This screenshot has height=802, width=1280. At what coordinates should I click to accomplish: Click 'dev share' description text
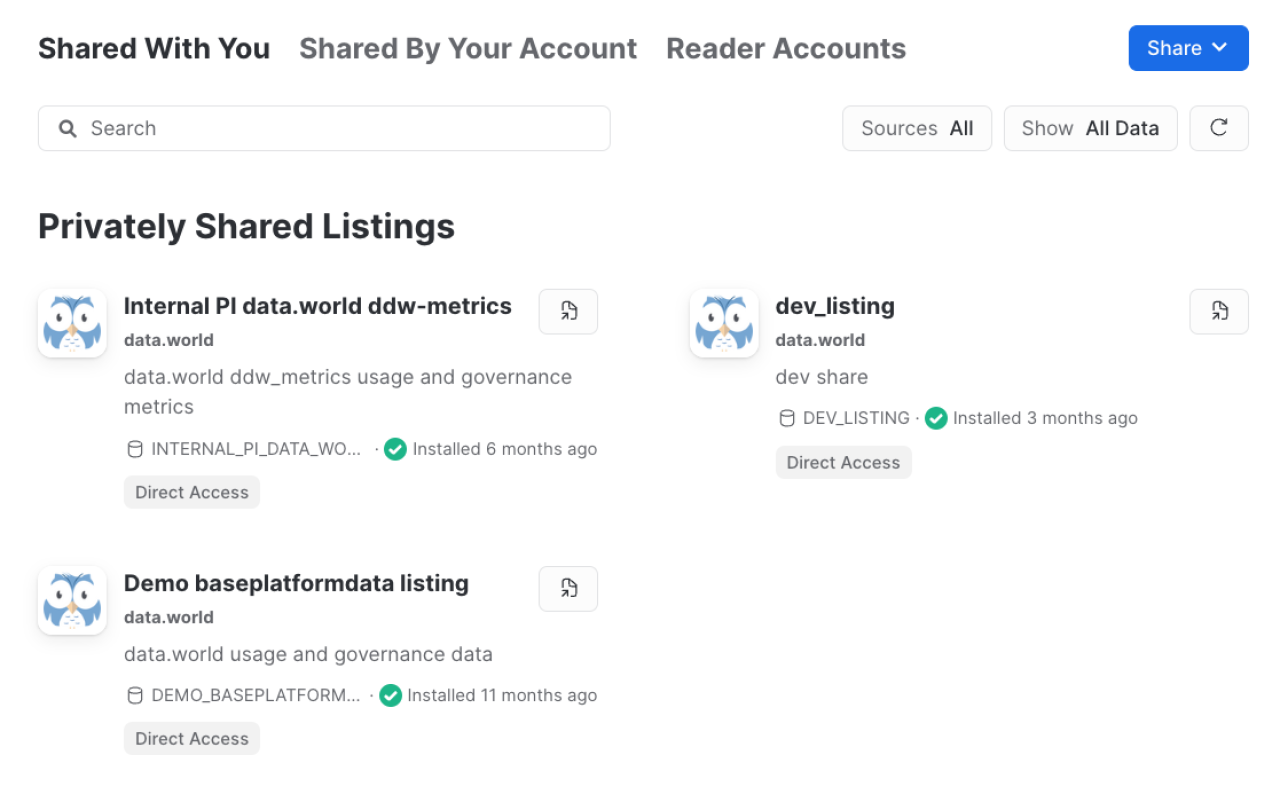coord(822,377)
